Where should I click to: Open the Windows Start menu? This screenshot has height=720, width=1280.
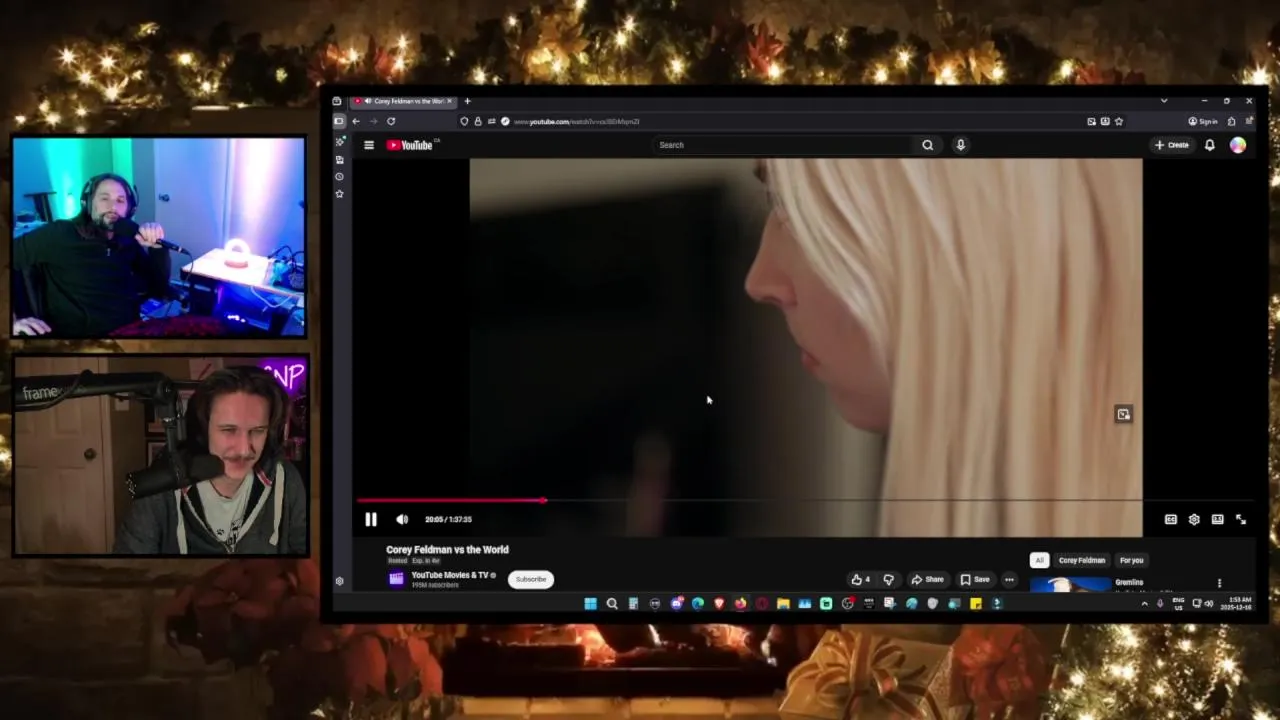[x=590, y=603]
